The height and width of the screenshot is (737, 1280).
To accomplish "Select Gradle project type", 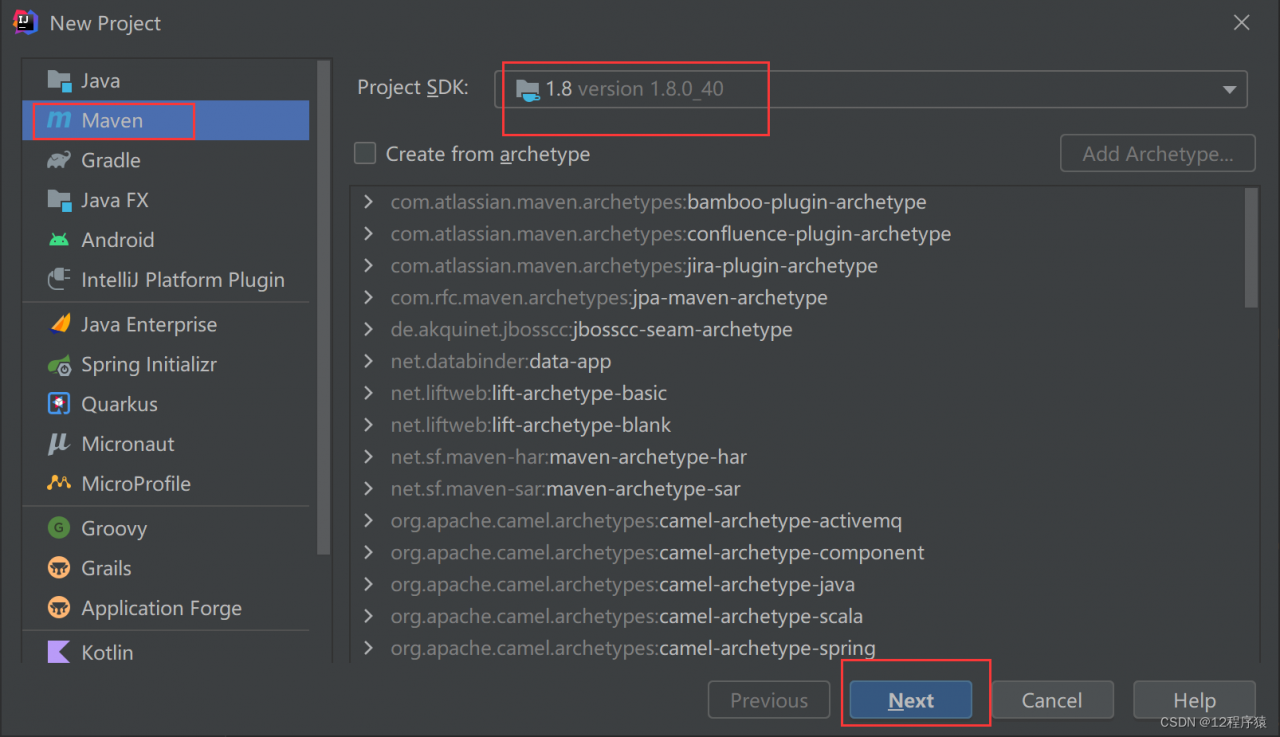I will 166,160.
